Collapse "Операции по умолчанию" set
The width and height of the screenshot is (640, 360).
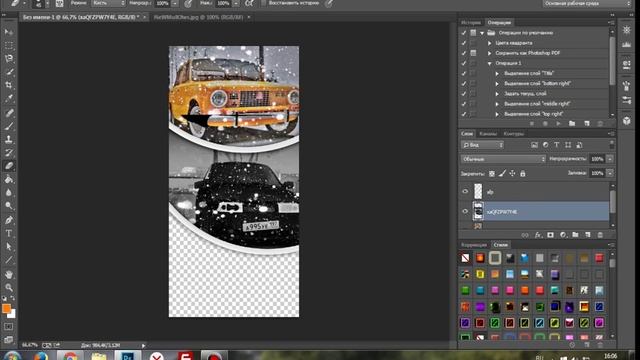coord(482,33)
